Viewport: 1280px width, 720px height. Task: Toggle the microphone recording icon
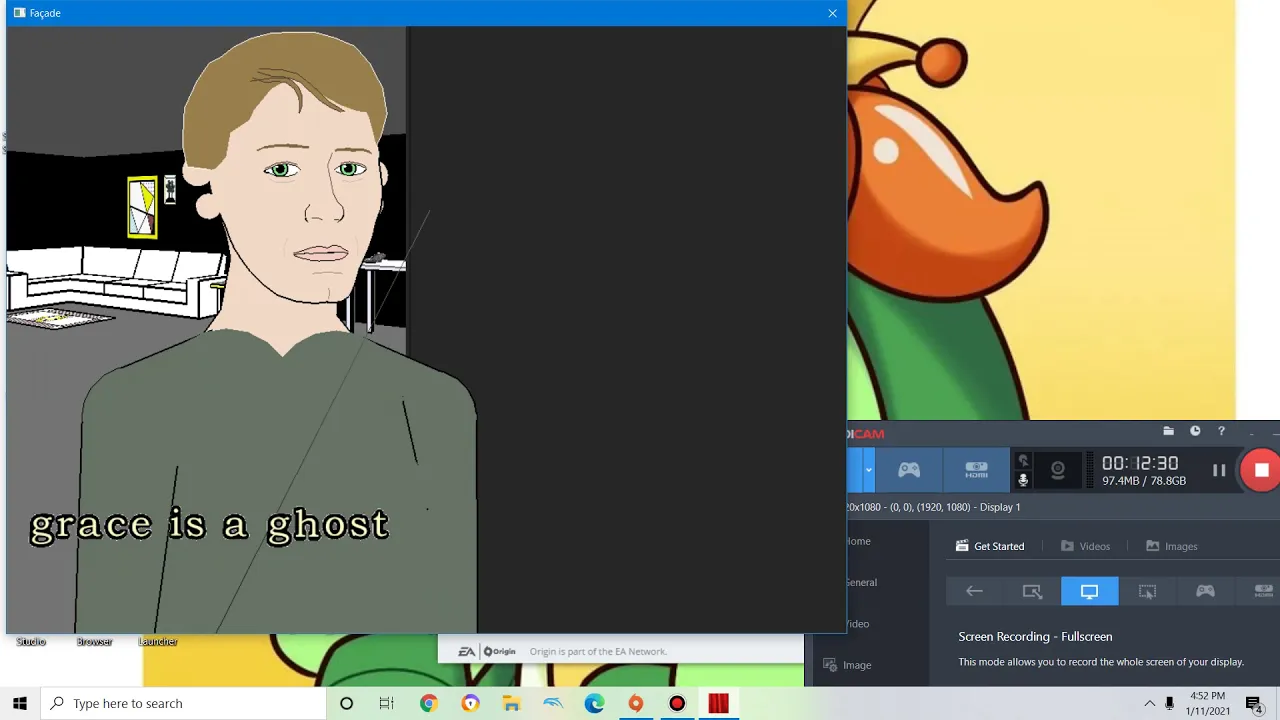(x=1022, y=480)
